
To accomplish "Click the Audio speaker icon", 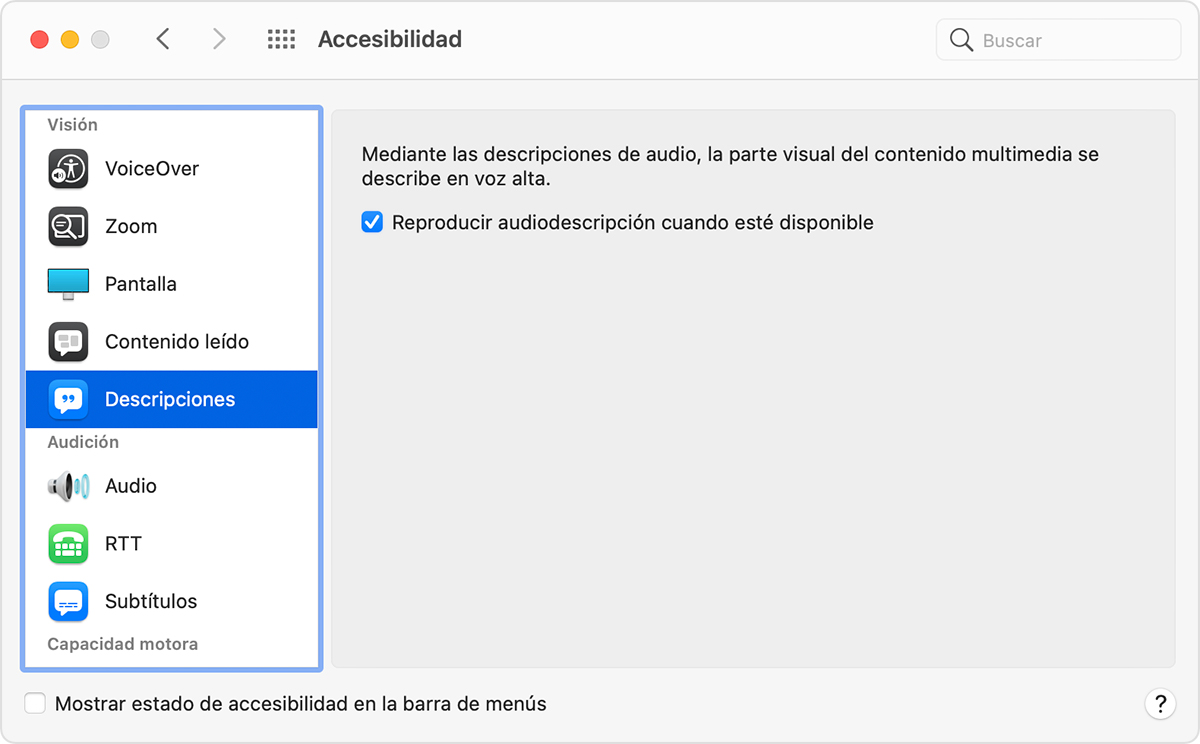I will pyautogui.click(x=68, y=486).
